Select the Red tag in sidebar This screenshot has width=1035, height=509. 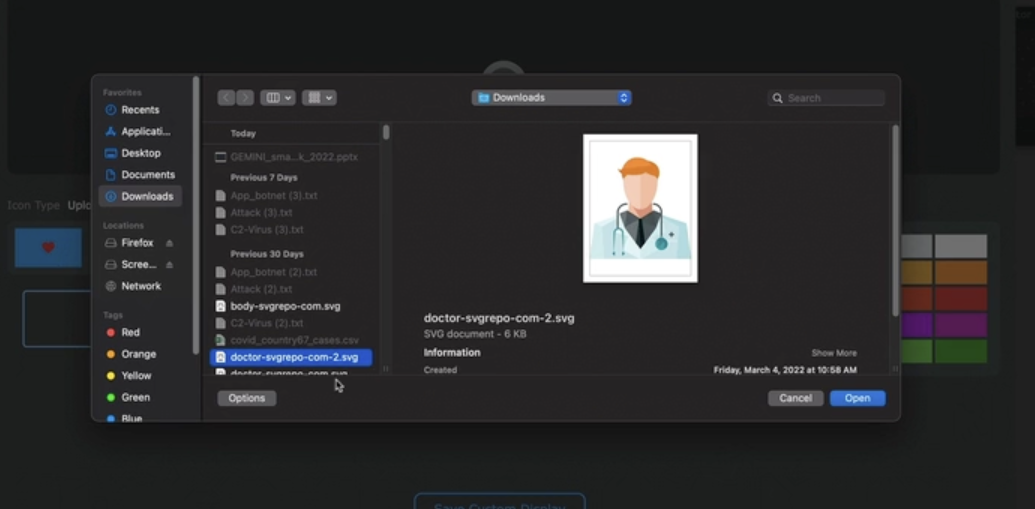130,332
